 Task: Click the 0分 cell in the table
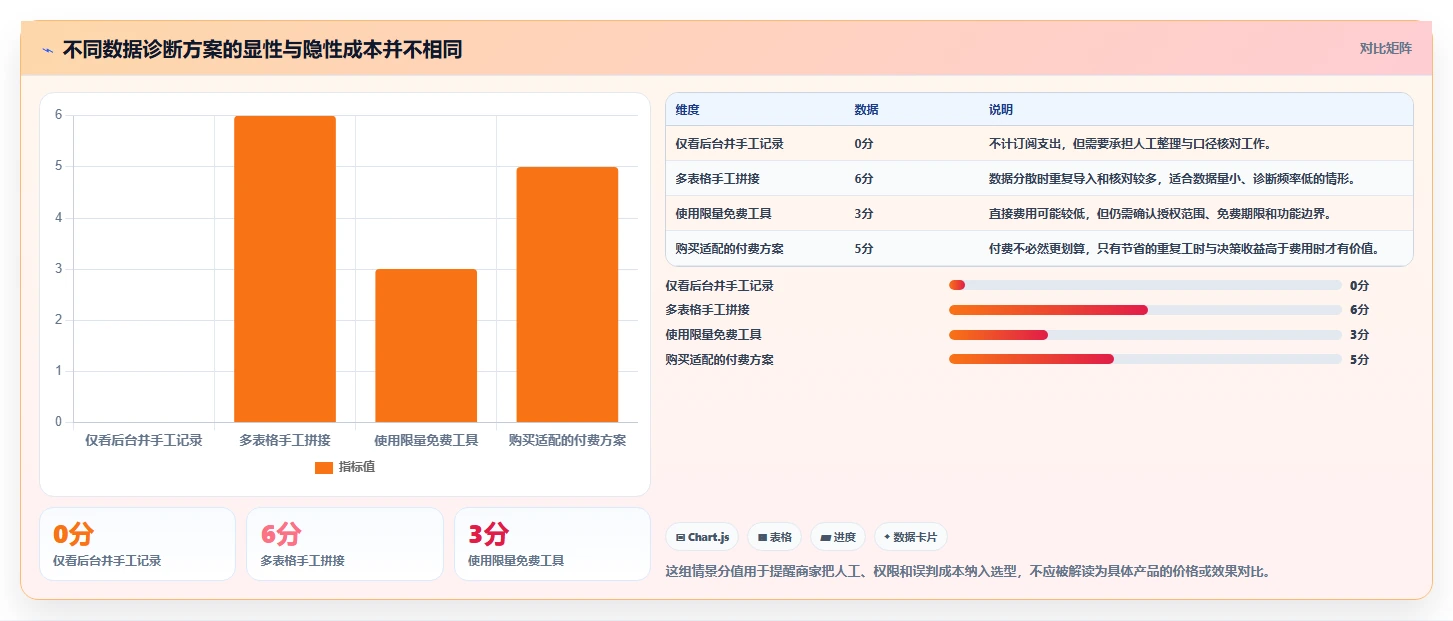click(864, 144)
